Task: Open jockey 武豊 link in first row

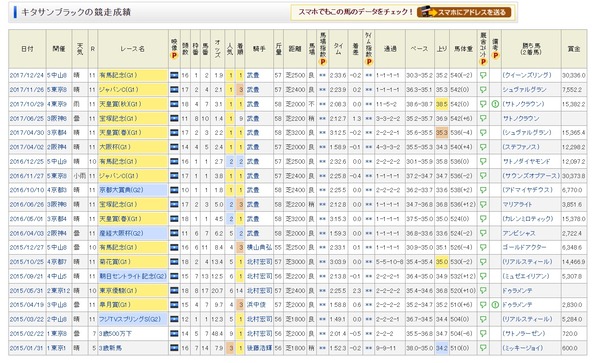Action: tap(253, 75)
